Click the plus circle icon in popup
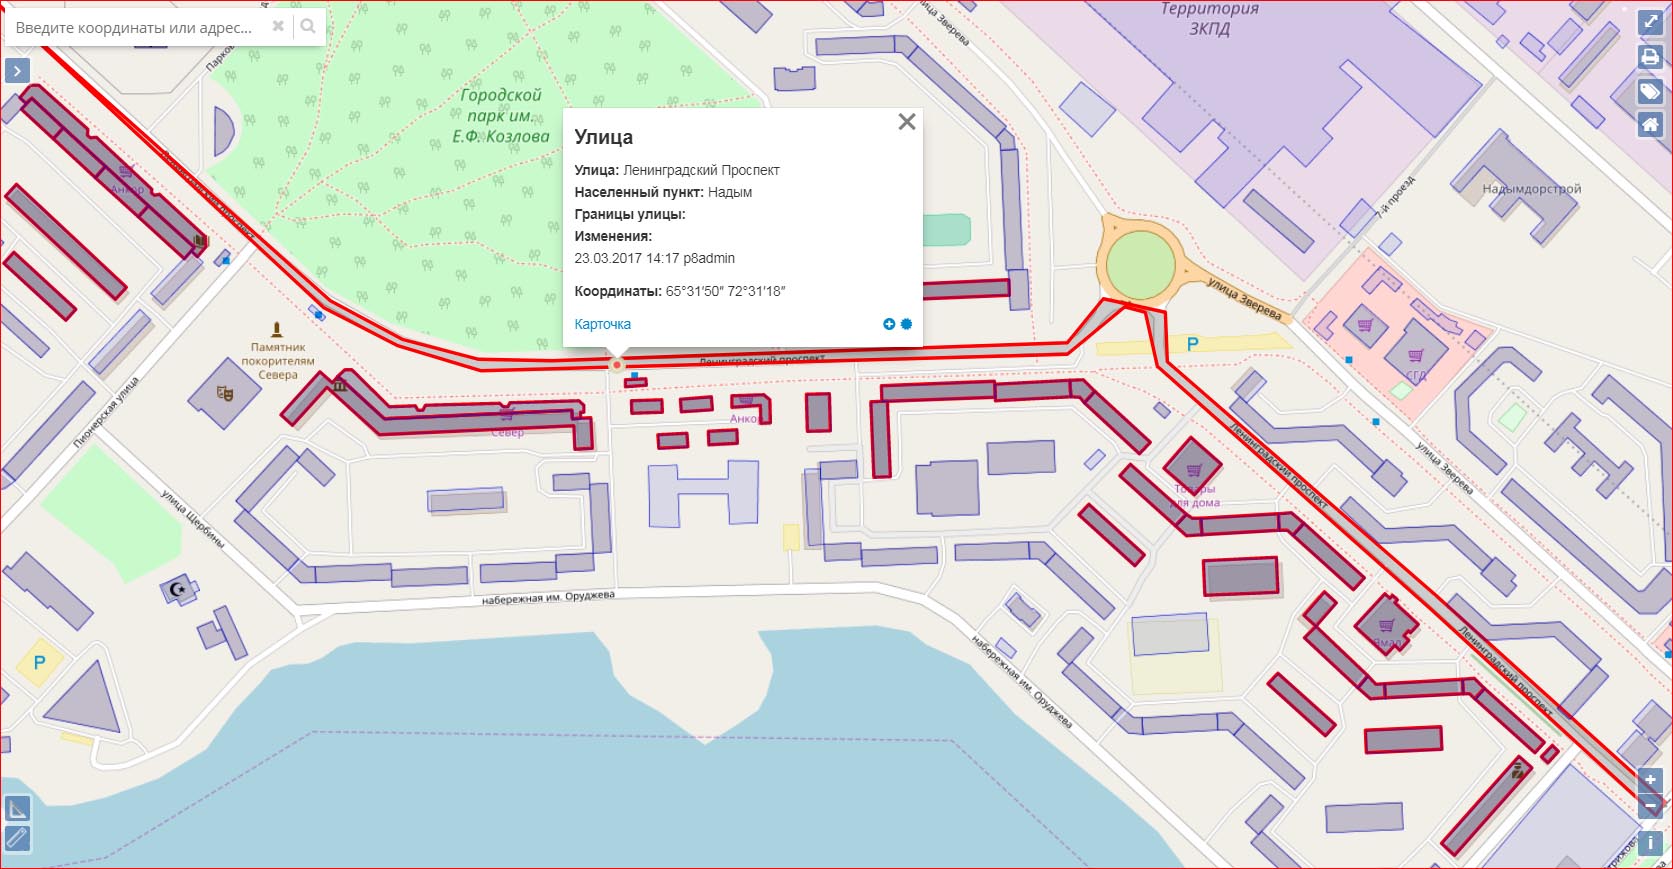 [x=889, y=324]
